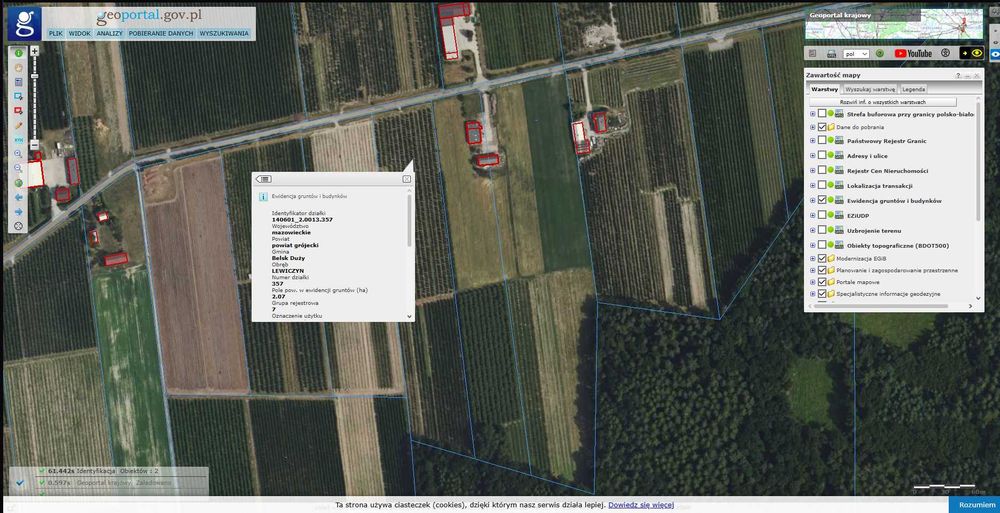
Task: Click back tag icon in info popup
Action: (x=264, y=179)
